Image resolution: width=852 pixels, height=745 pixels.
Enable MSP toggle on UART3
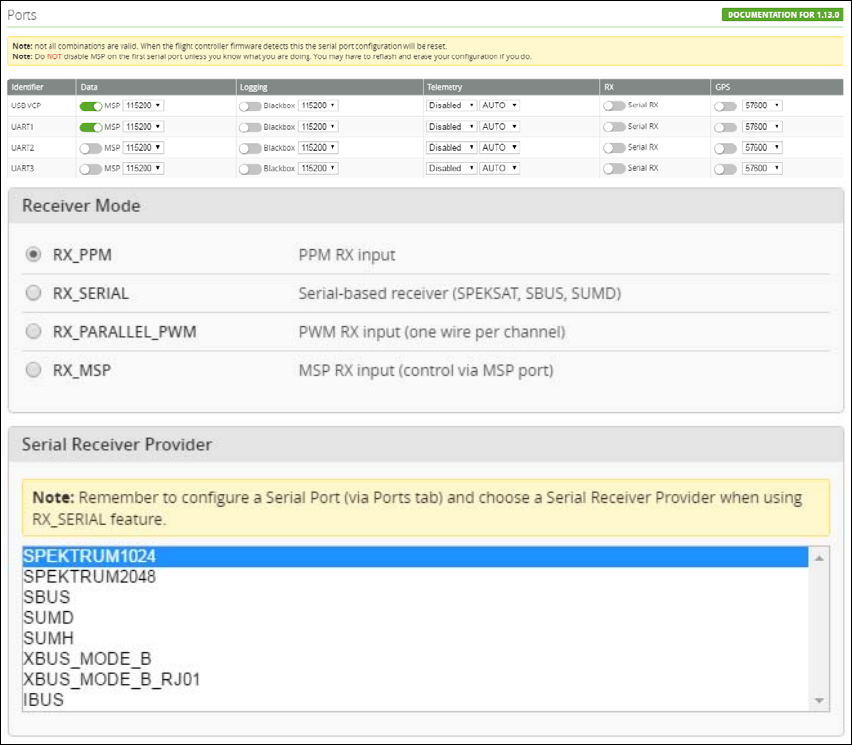[90, 169]
